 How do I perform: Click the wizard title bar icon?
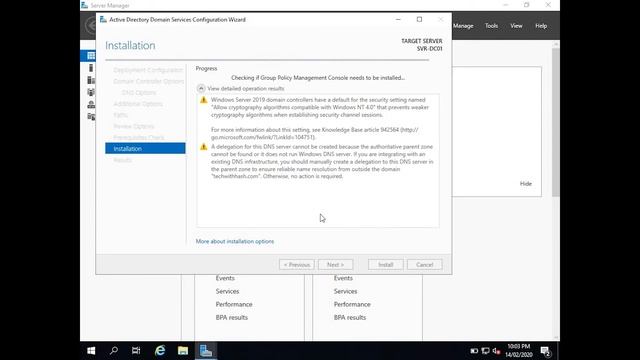coord(103,19)
